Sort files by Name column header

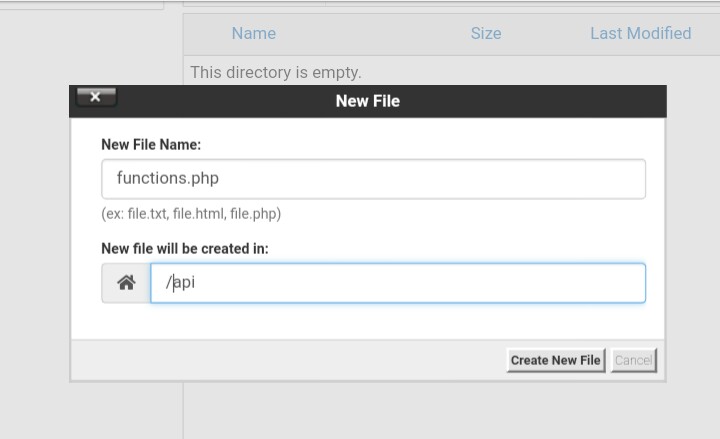click(253, 33)
